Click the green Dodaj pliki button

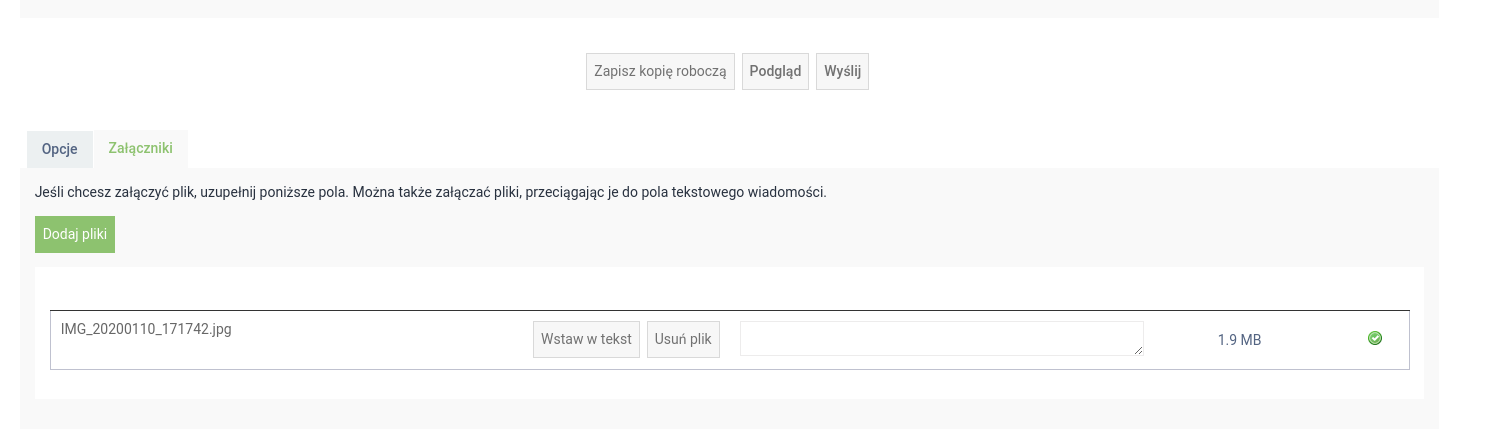tap(75, 234)
